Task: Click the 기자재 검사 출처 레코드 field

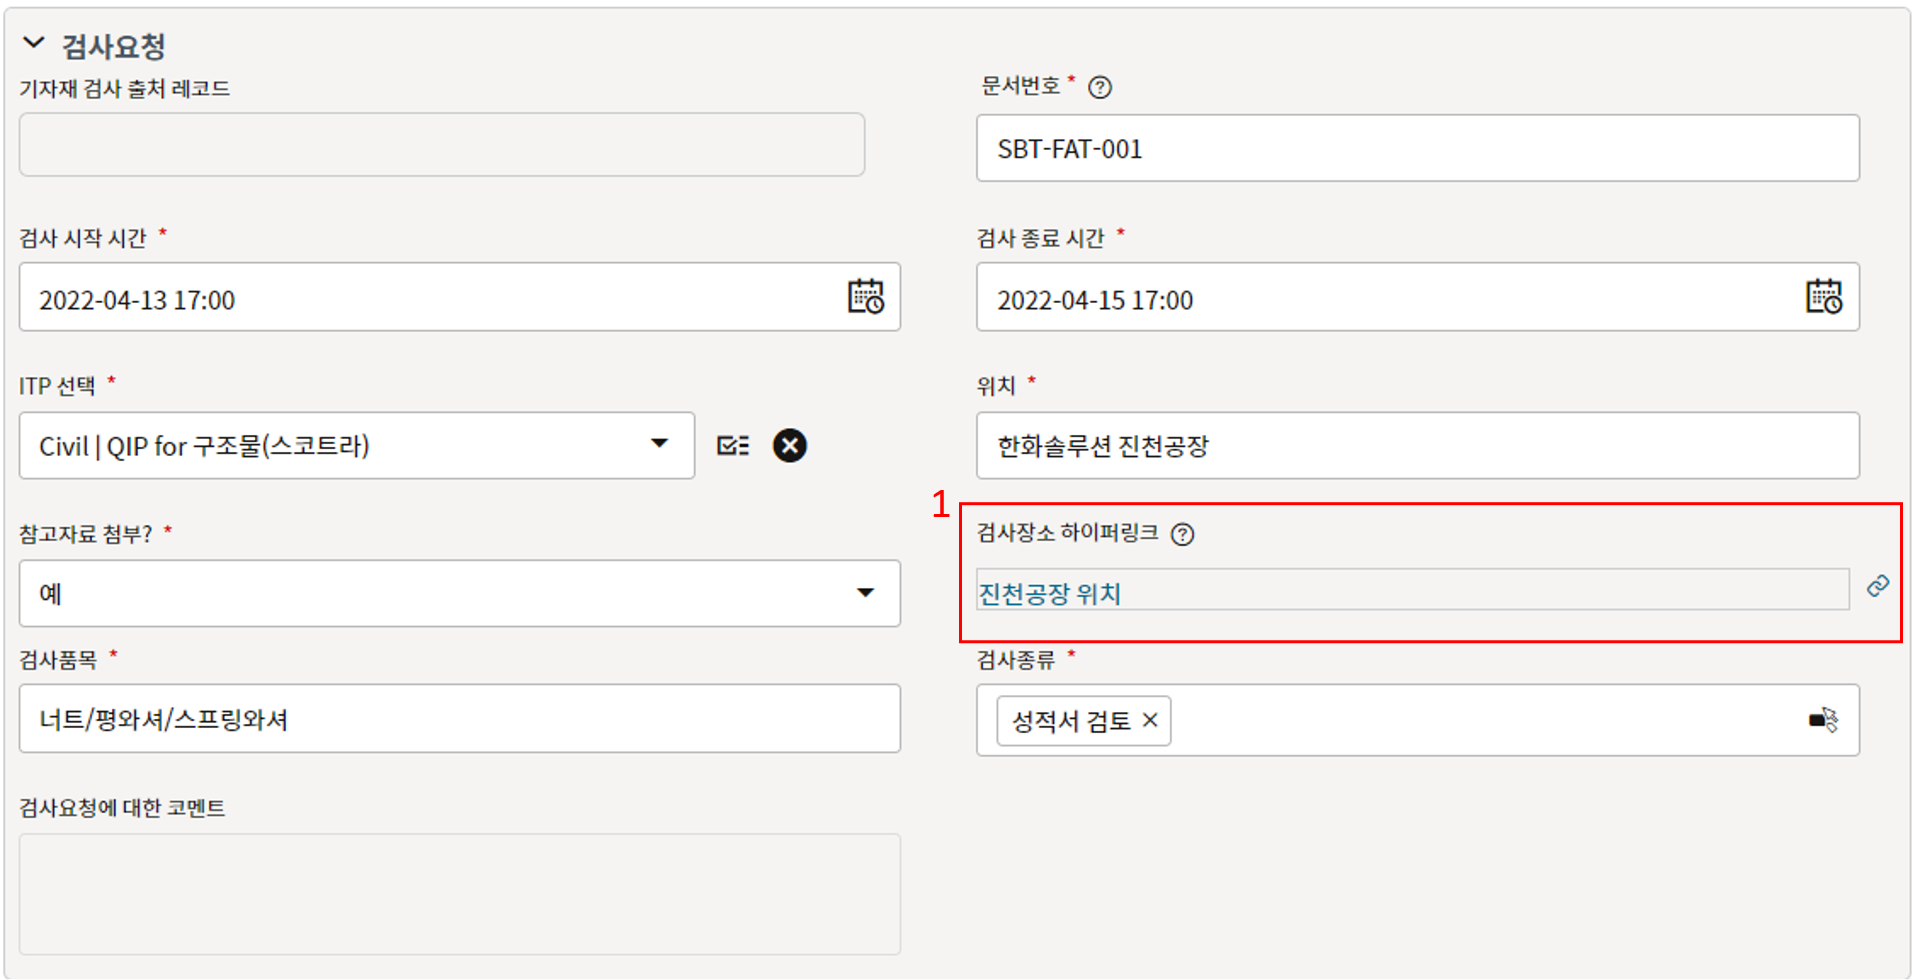Action: (x=441, y=145)
